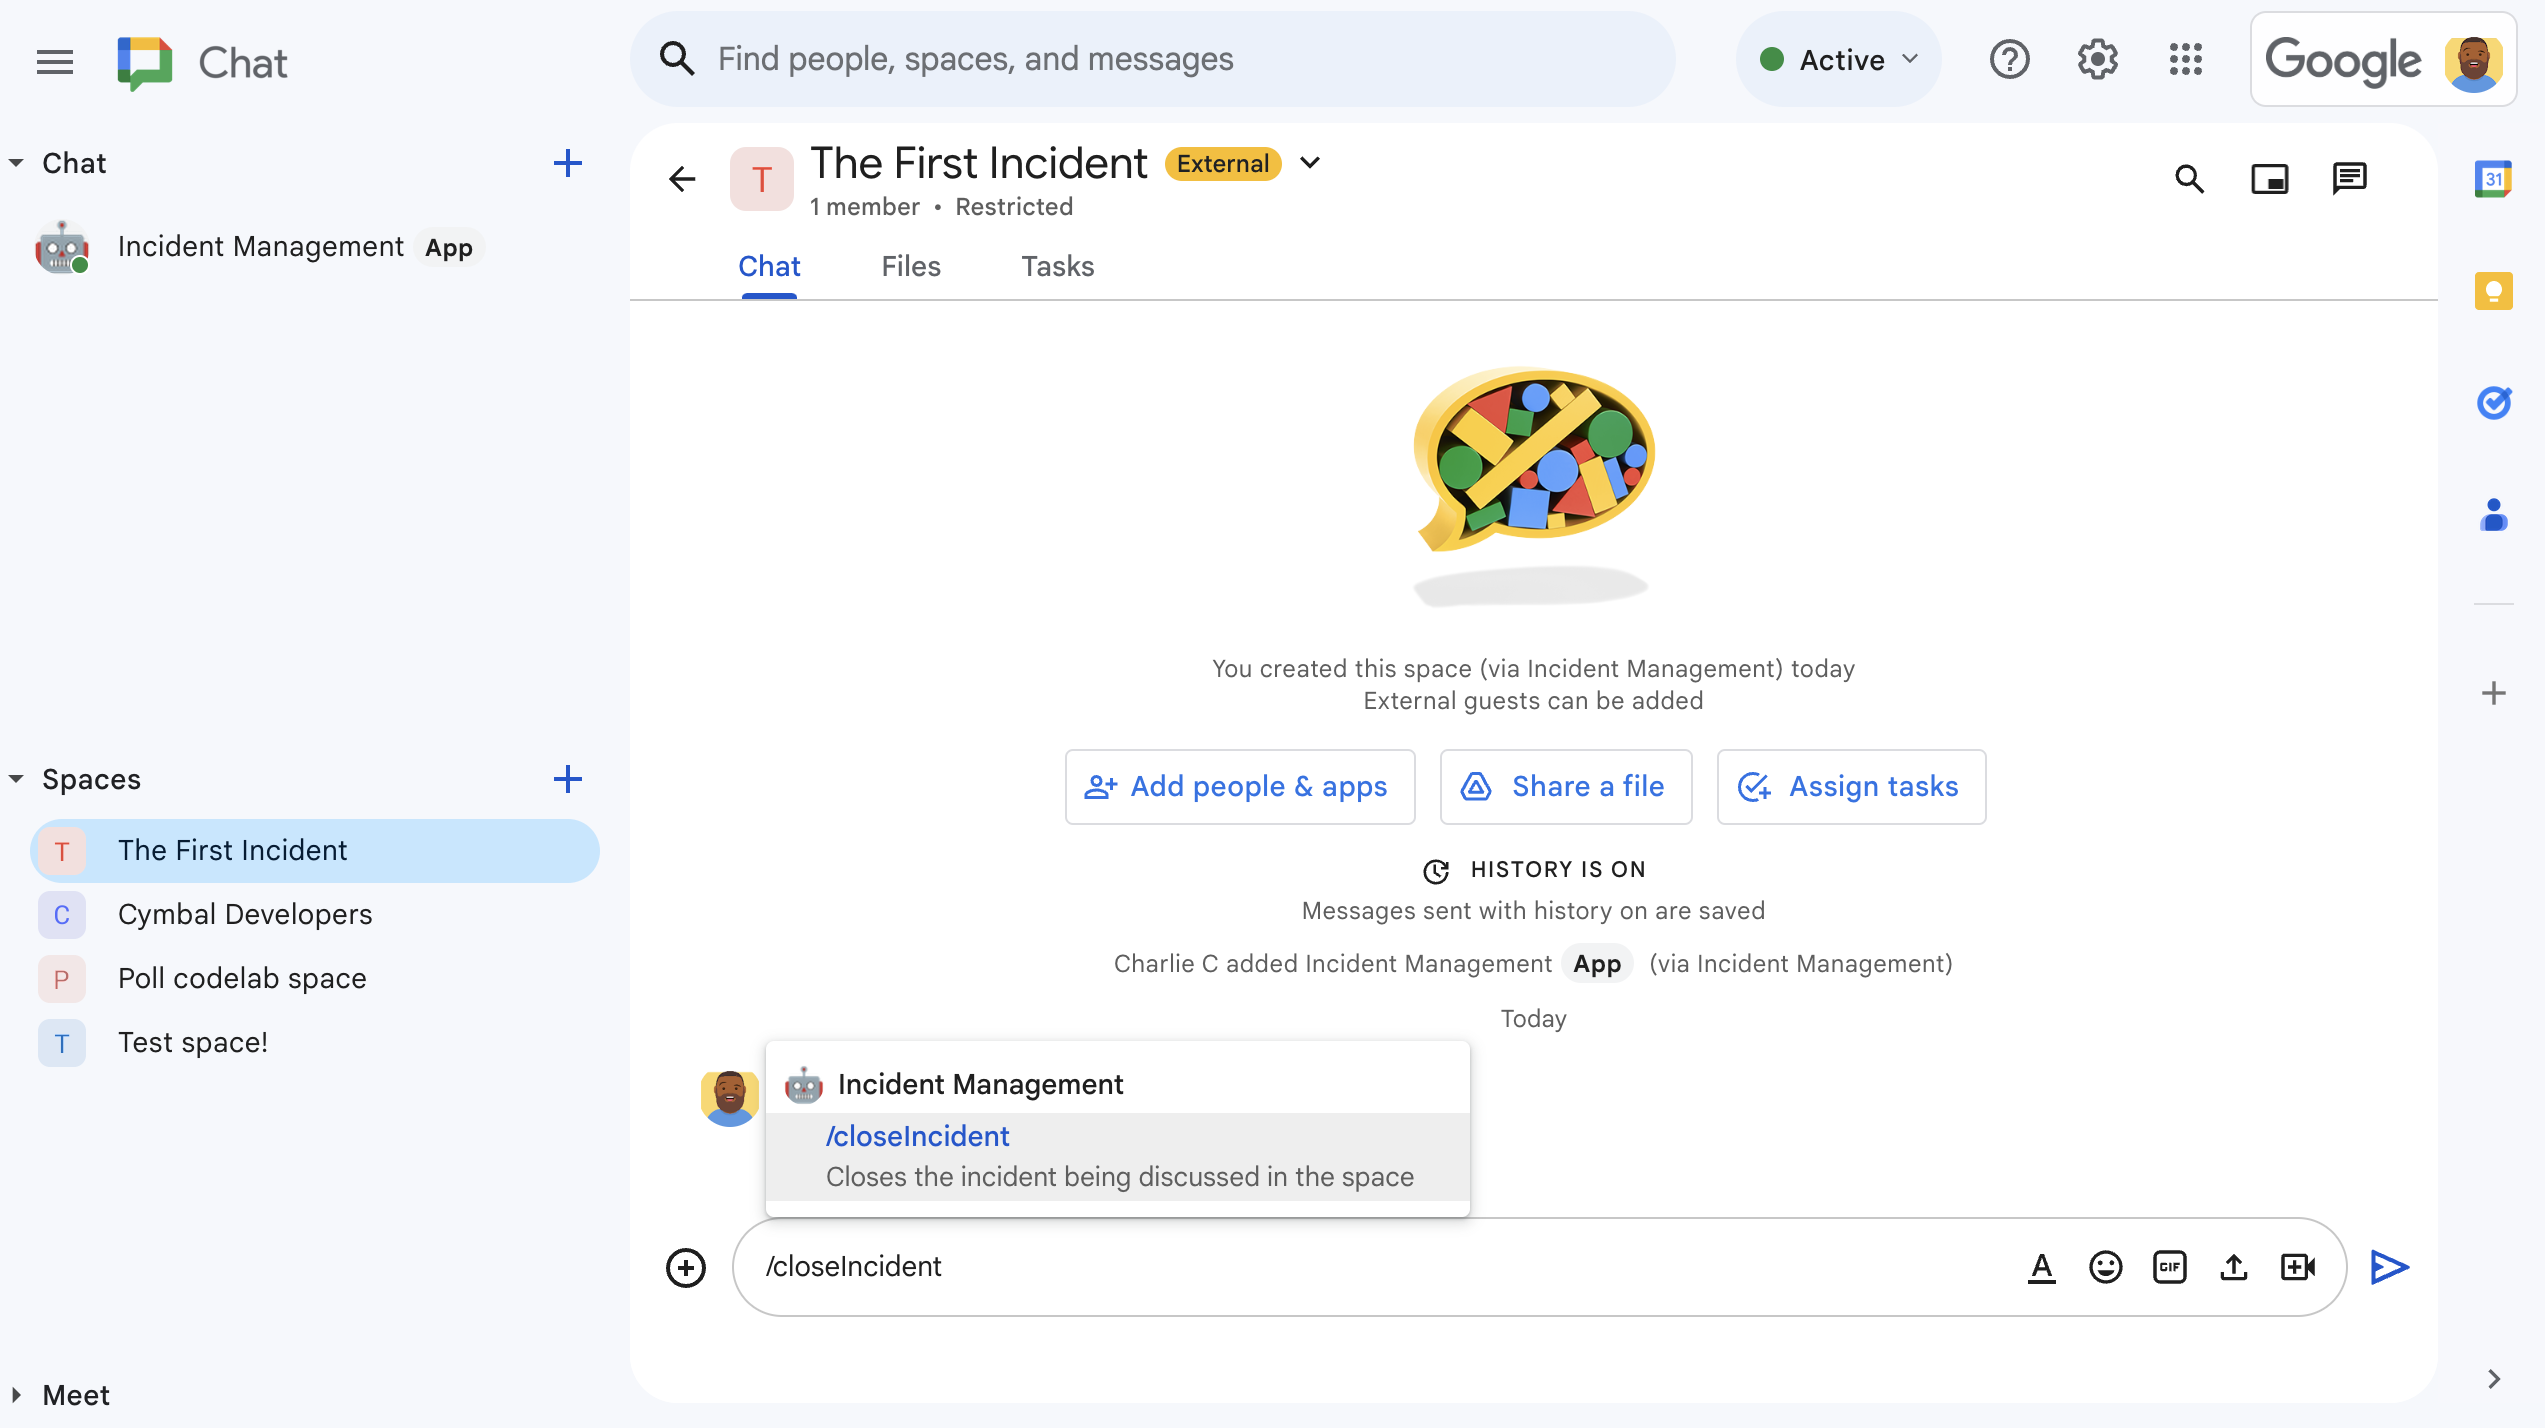The width and height of the screenshot is (2545, 1428).
Task: Toggle history on indicator
Action: [x=1533, y=869]
